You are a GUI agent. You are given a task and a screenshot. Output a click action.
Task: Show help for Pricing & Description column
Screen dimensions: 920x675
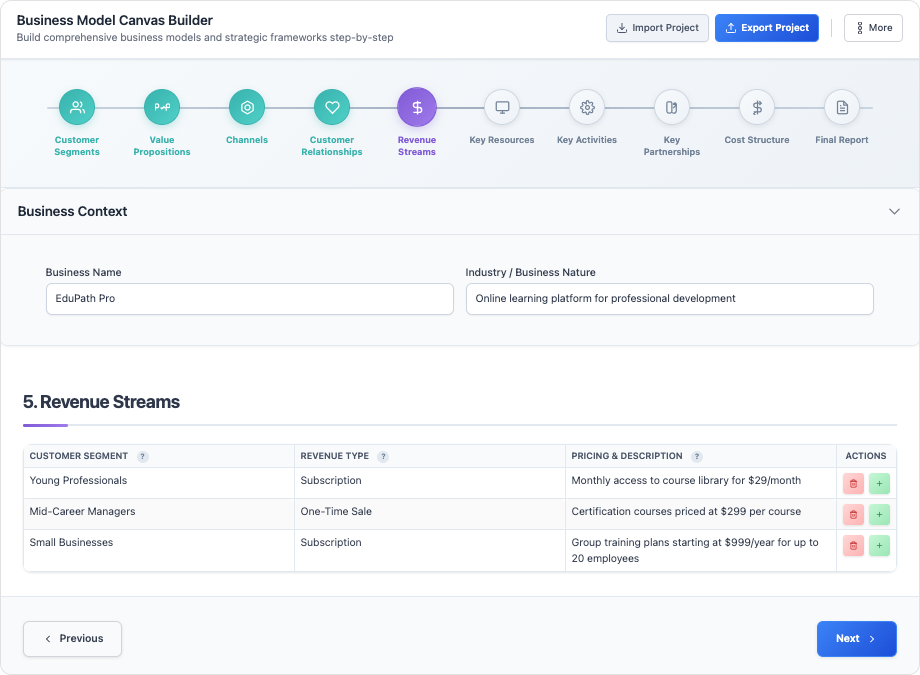tap(697, 457)
